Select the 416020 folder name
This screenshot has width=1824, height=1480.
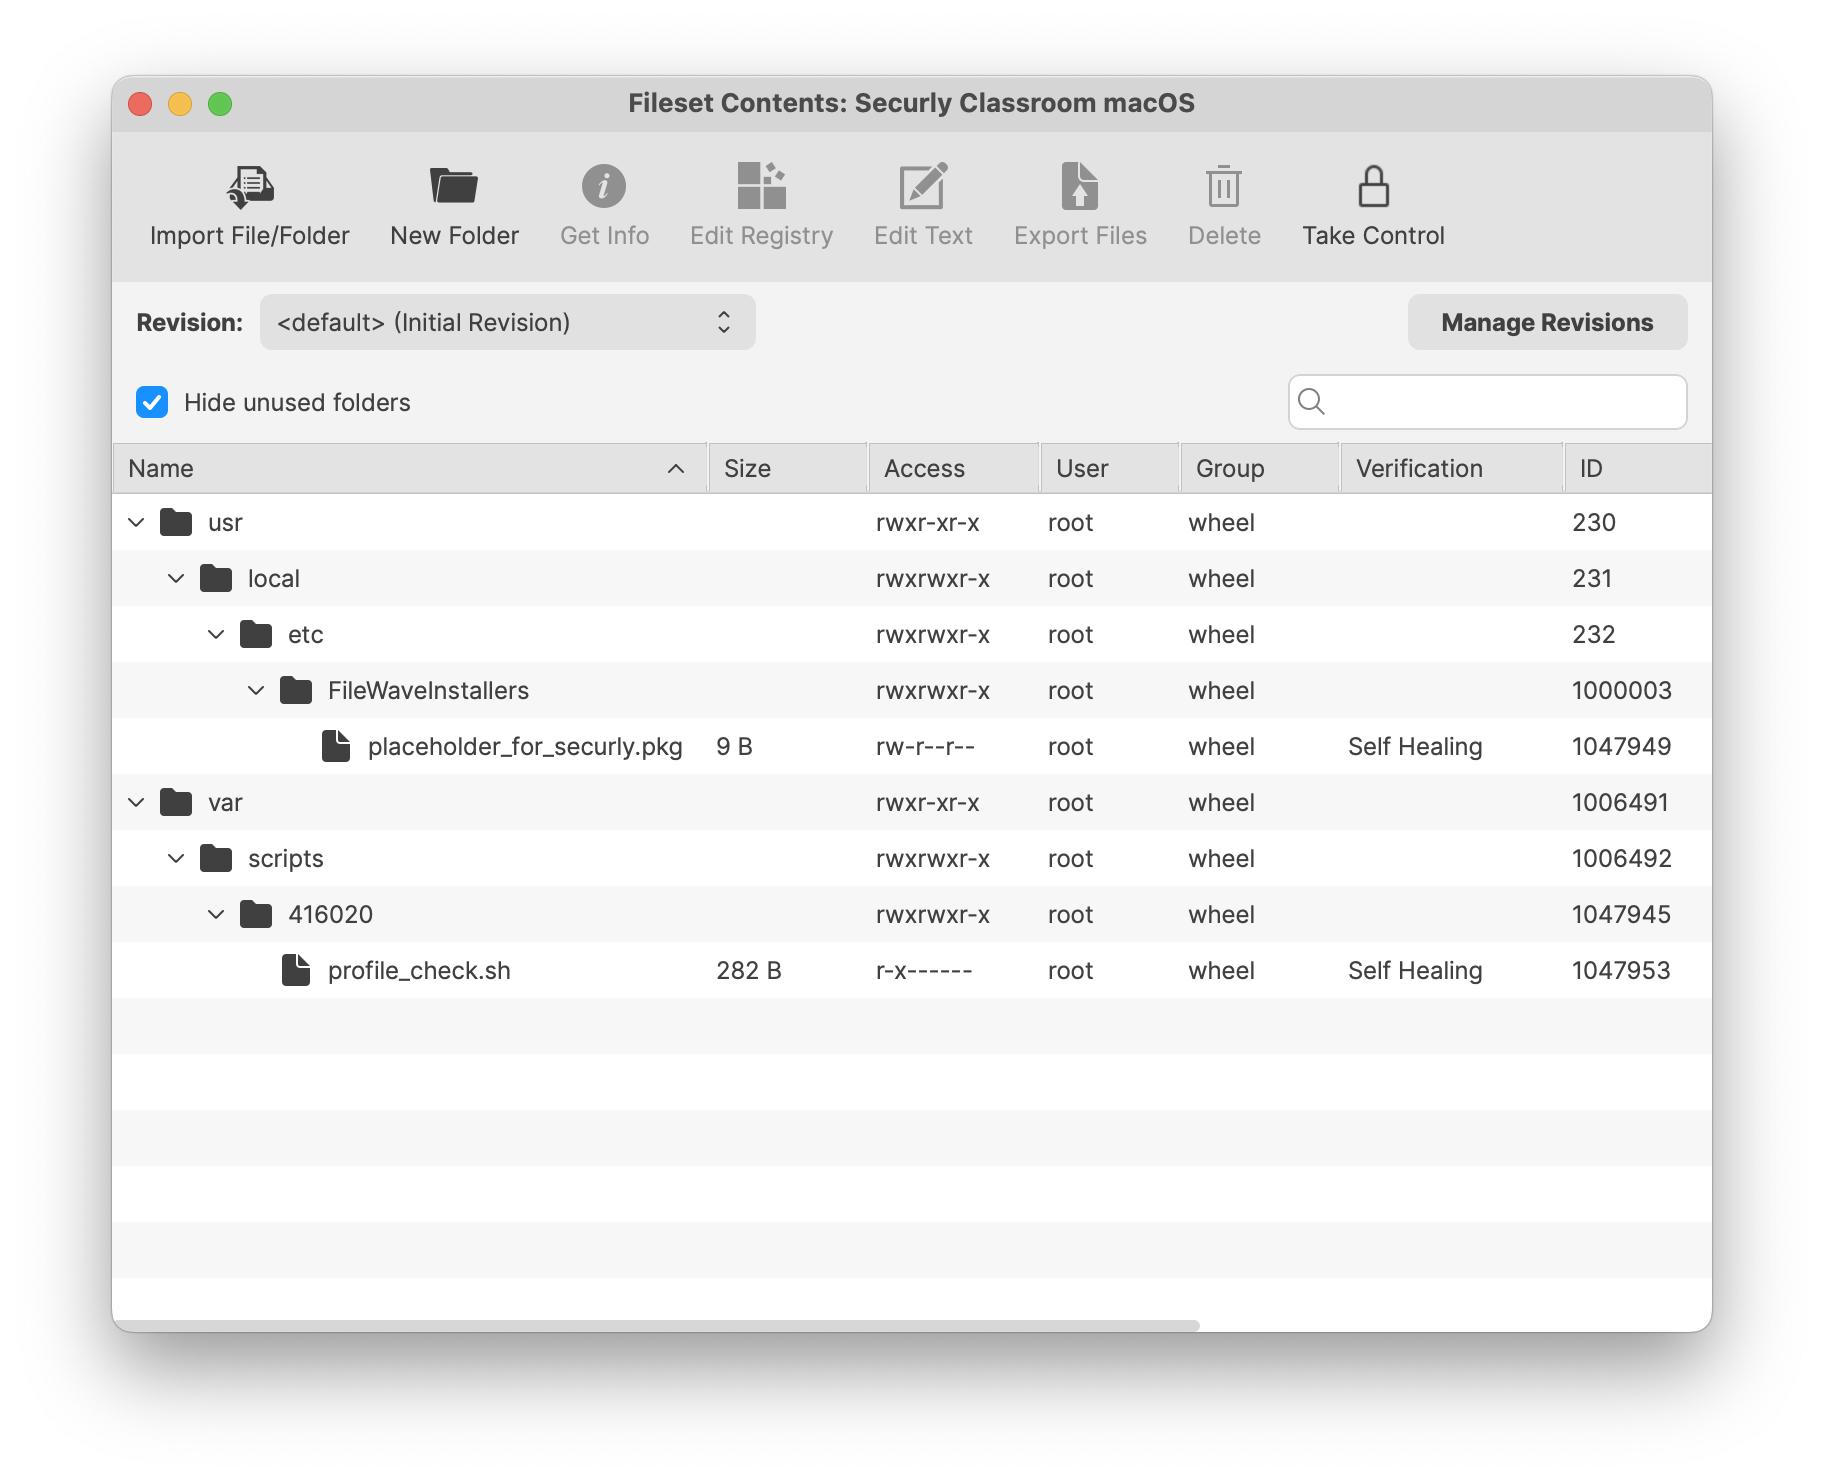[330, 914]
